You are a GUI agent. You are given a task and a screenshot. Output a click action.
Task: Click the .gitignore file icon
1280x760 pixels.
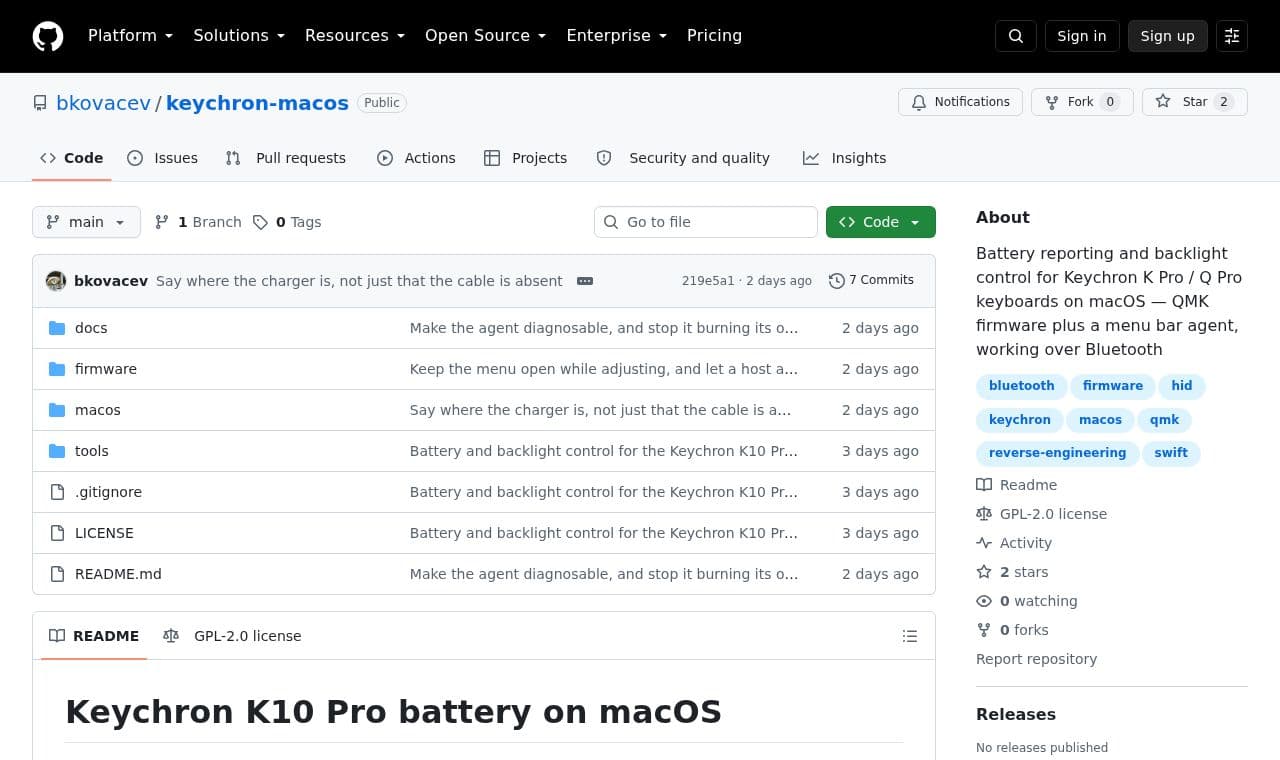click(x=57, y=492)
